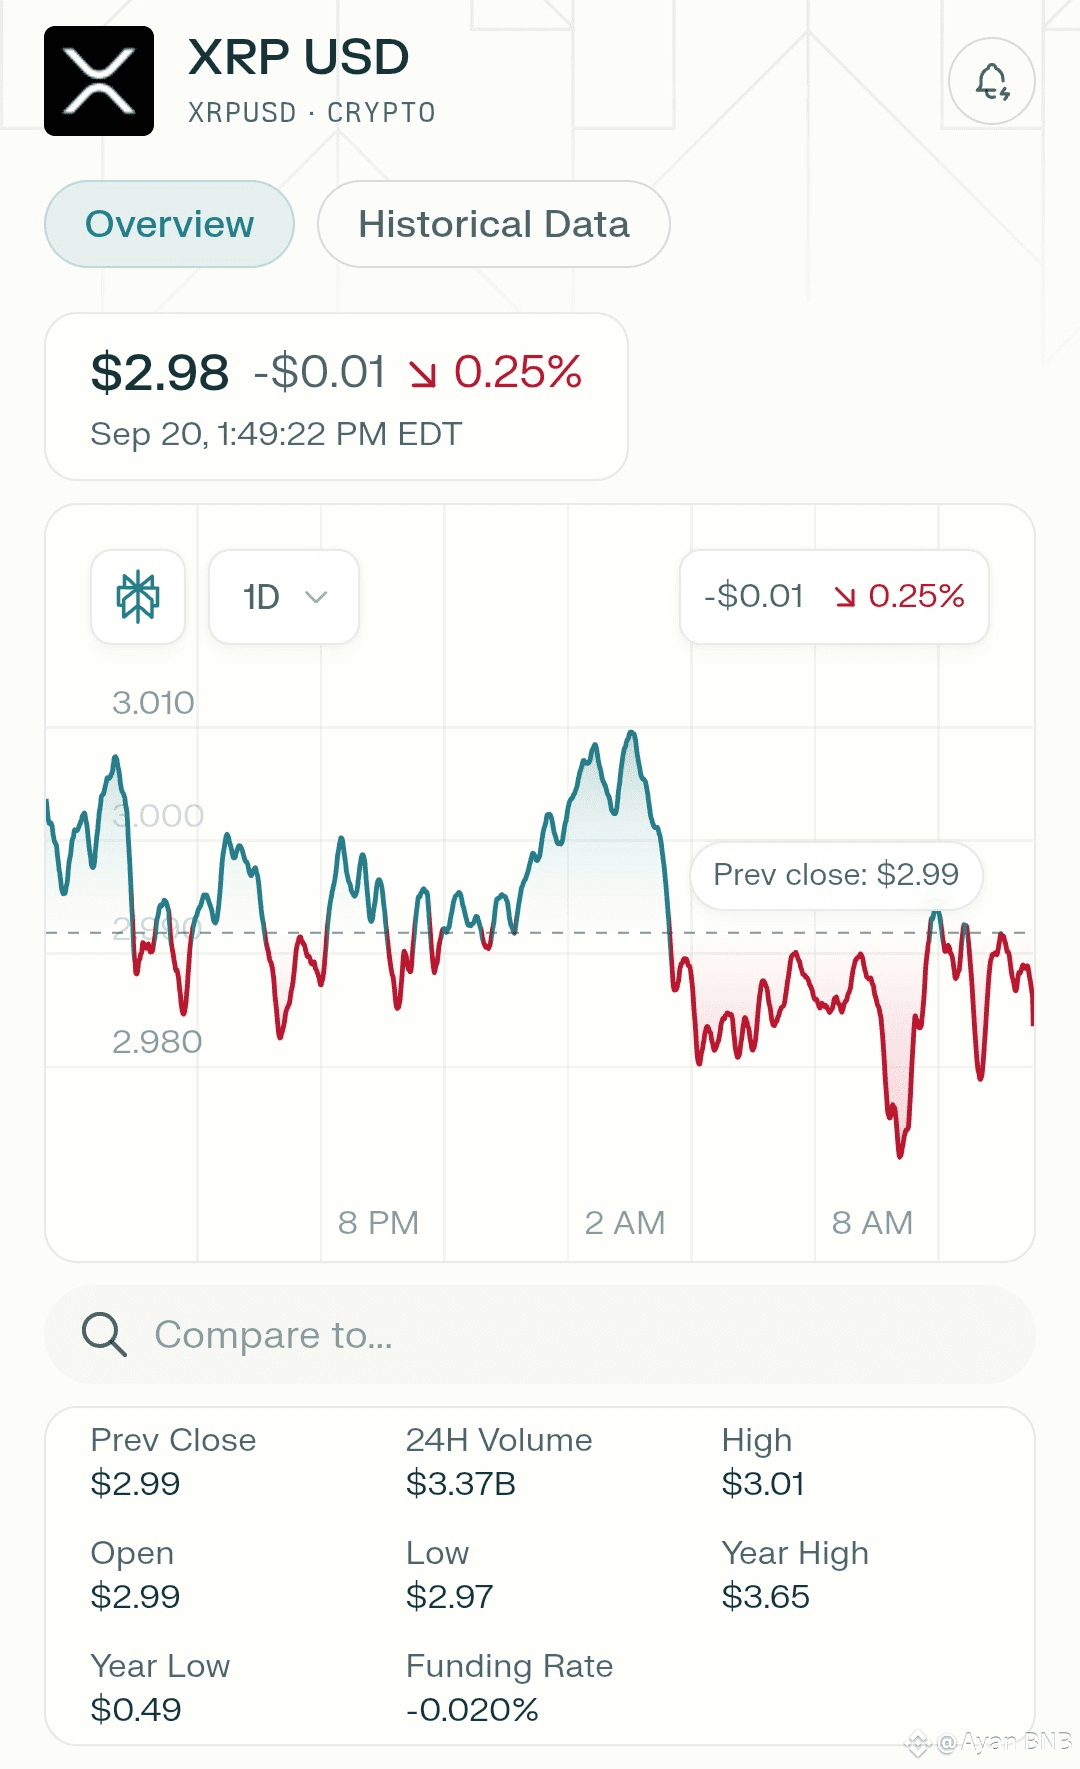Image resolution: width=1080 pixels, height=1769 pixels.
Task: Click the 2 AM chart time marker
Action: (625, 1222)
